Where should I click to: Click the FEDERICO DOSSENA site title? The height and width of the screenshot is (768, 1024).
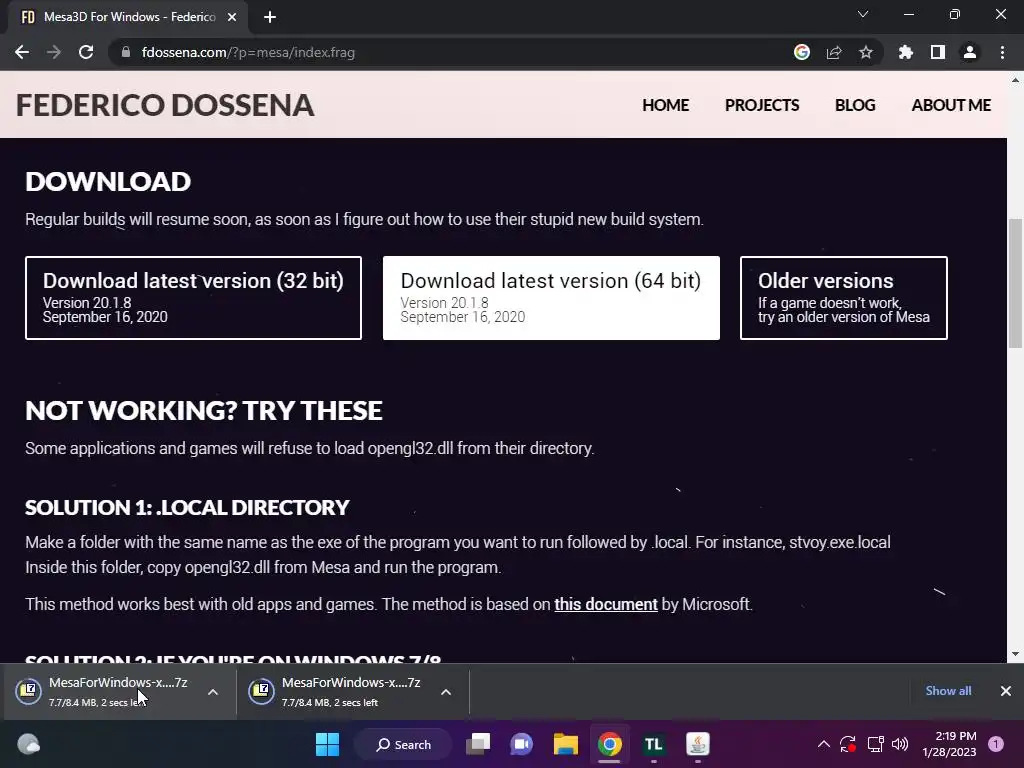165,105
